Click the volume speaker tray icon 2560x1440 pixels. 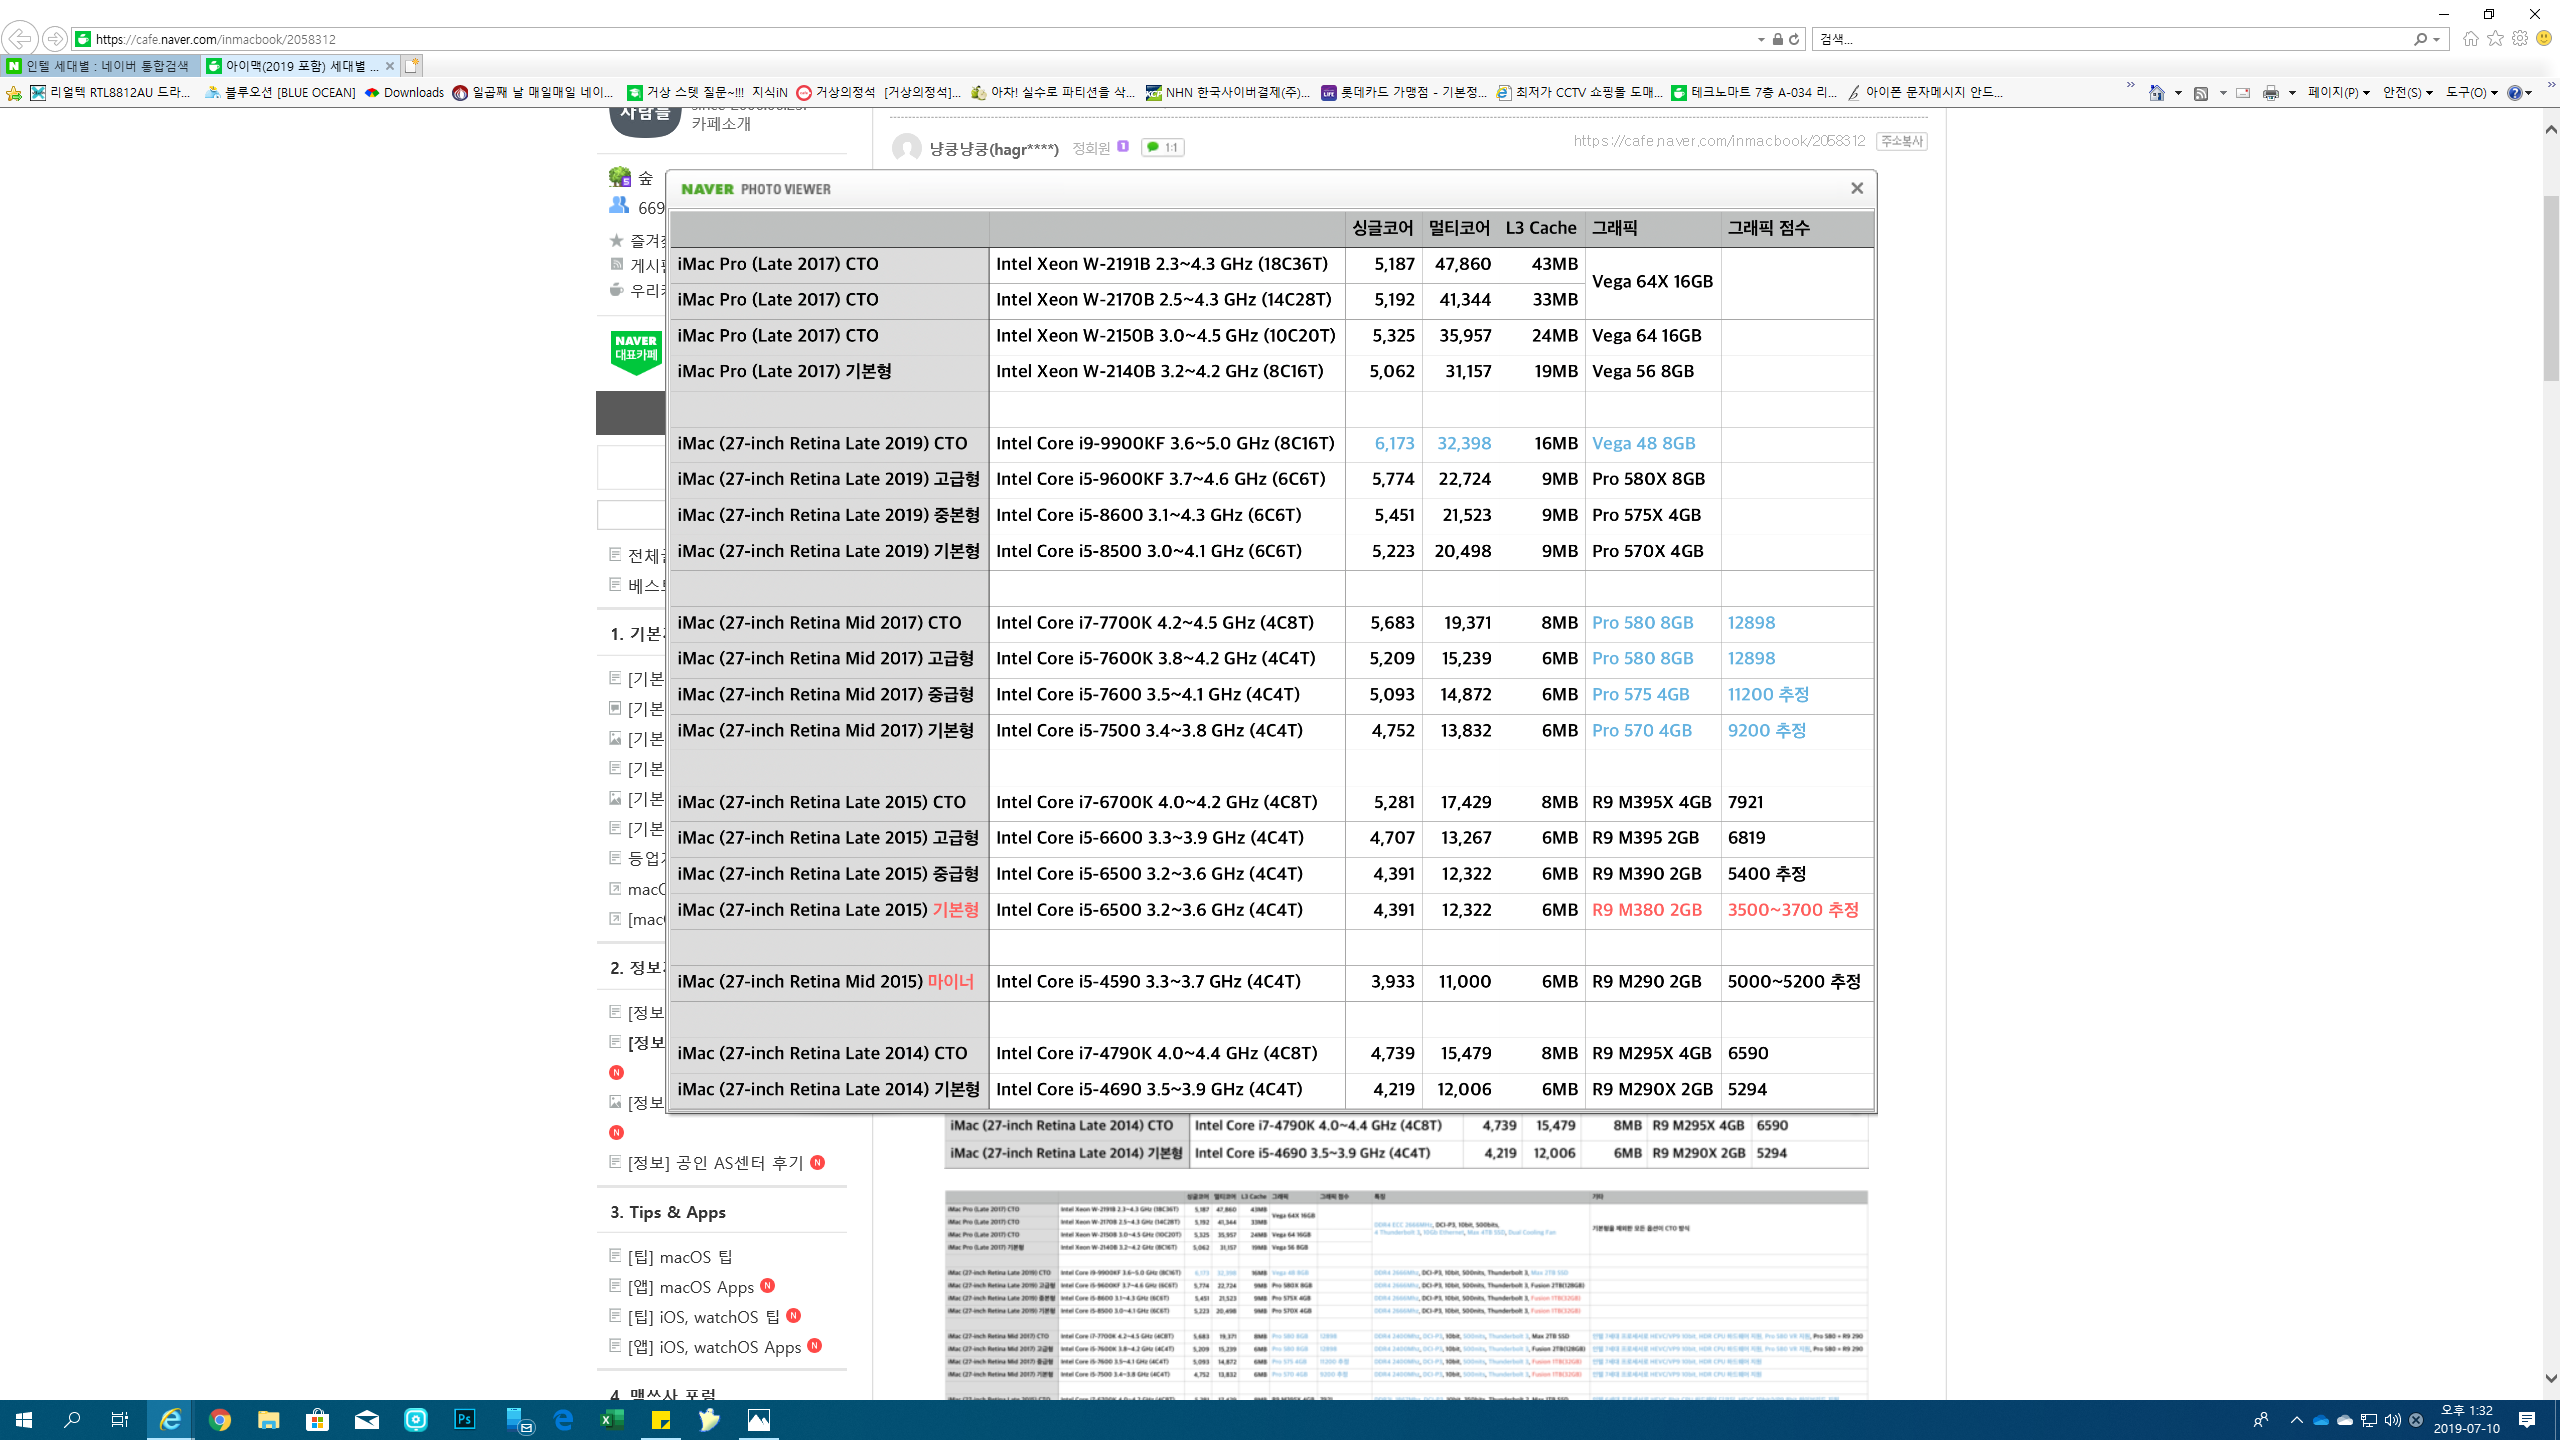coord(2392,1419)
